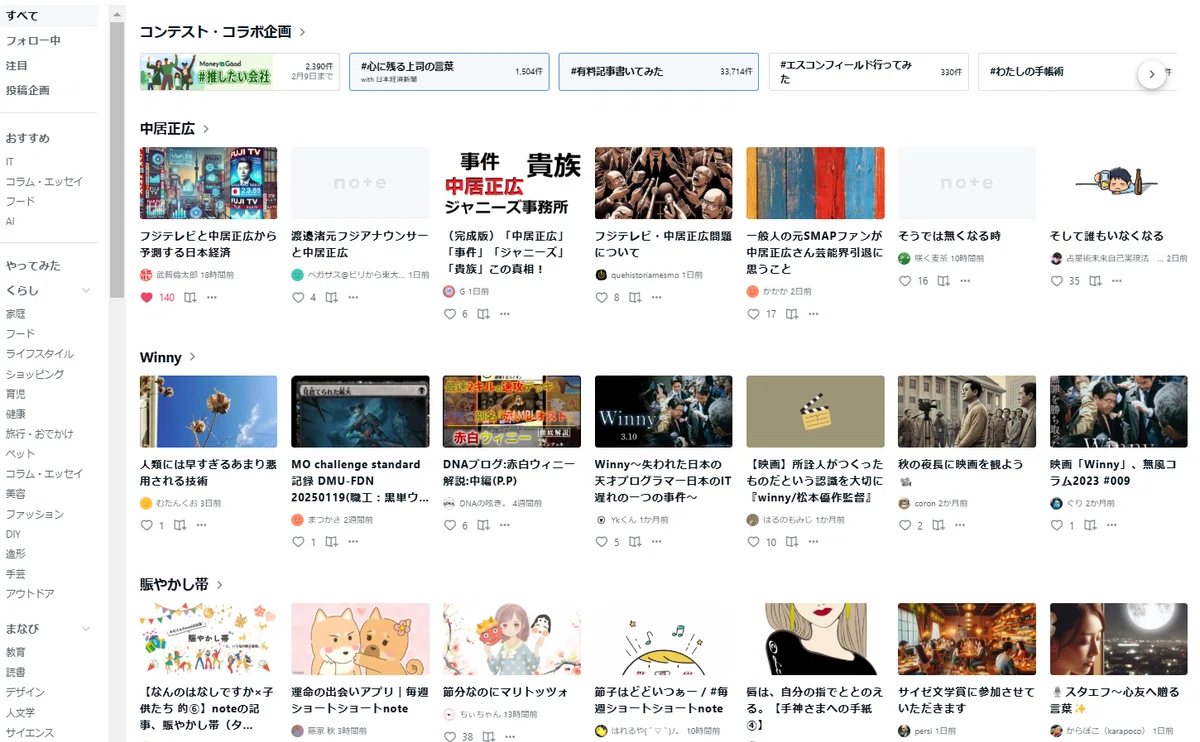Like the 人類には早すぎるあまり悪用される技術 article
The width and height of the screenshot is (1200, 742).
coord(147,525)
